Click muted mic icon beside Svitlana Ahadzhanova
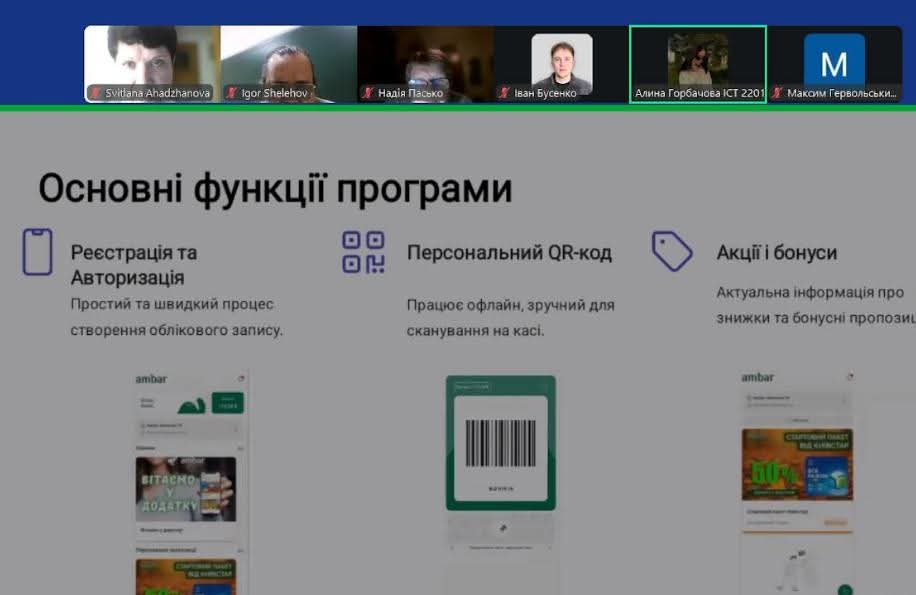Viewport: 916px width, 595px height. [95, 93]
